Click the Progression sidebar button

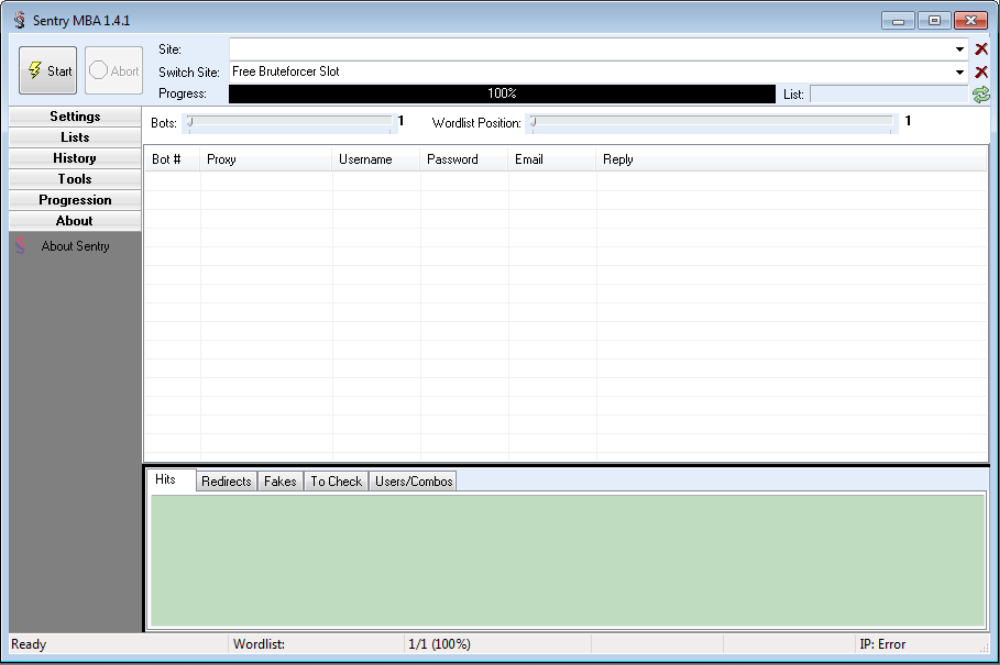[x=75, y=200]
